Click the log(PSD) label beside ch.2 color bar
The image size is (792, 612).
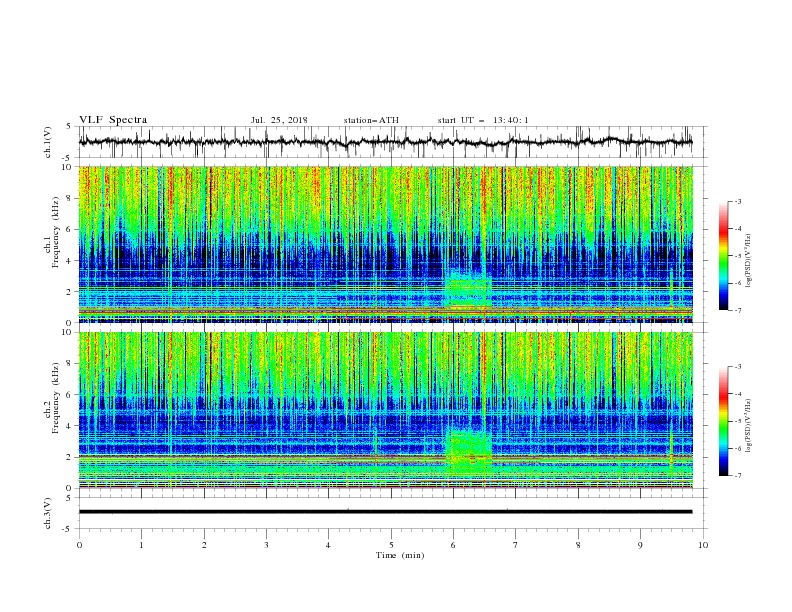(x=749, y=426)
